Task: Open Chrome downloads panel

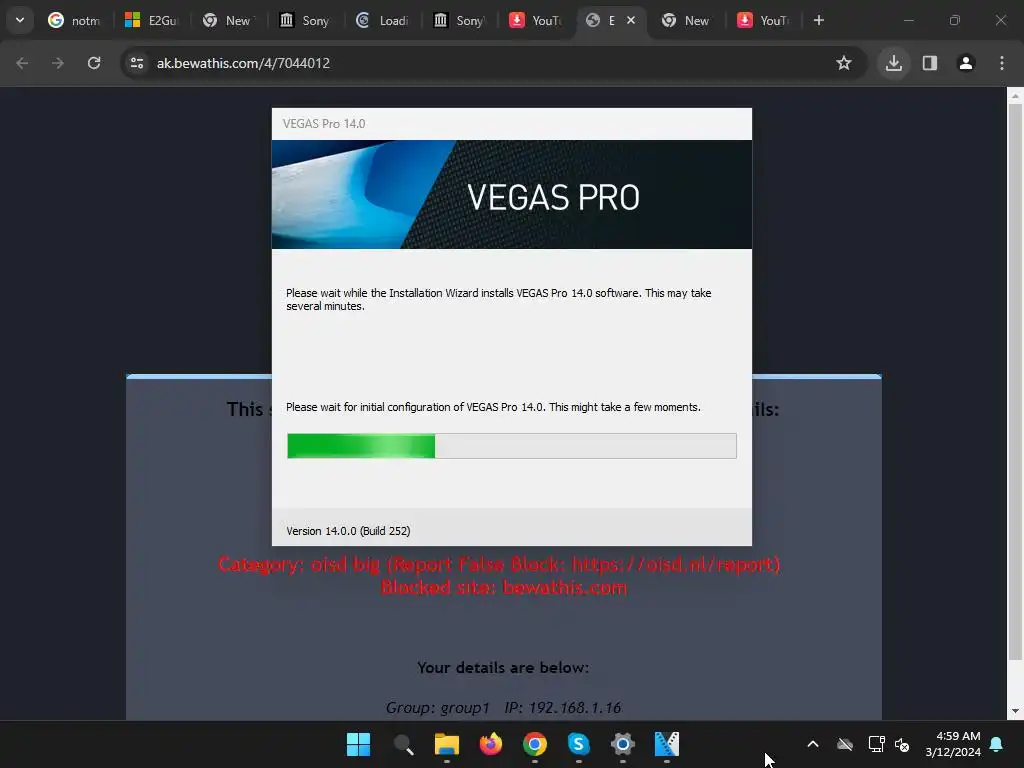Action: [893, 63]
